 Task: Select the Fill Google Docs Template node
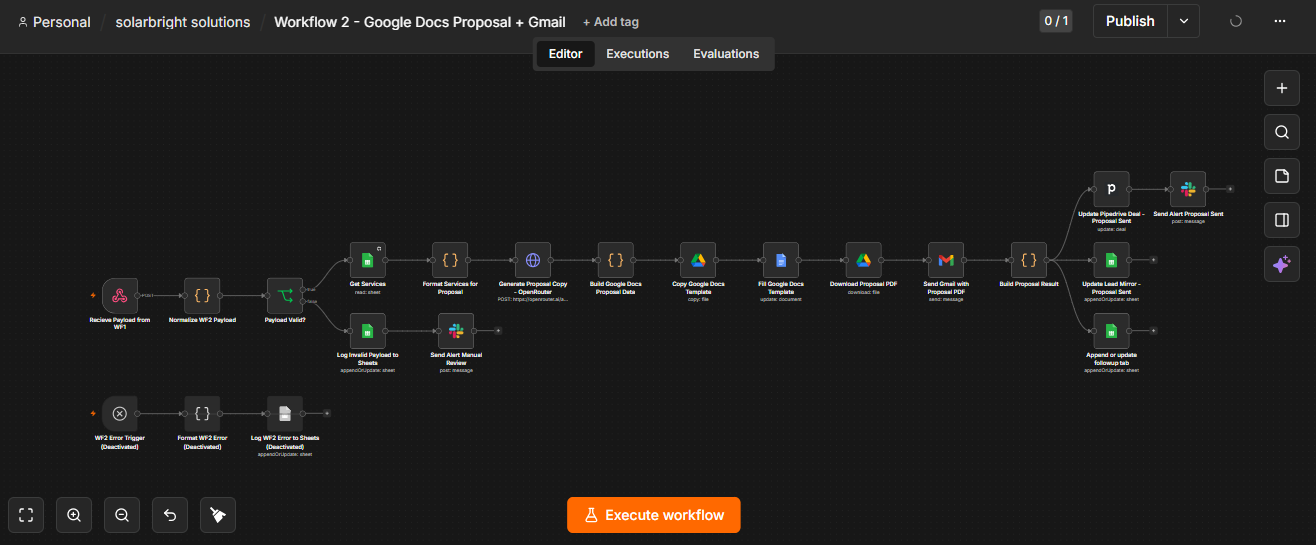[781, 260]
